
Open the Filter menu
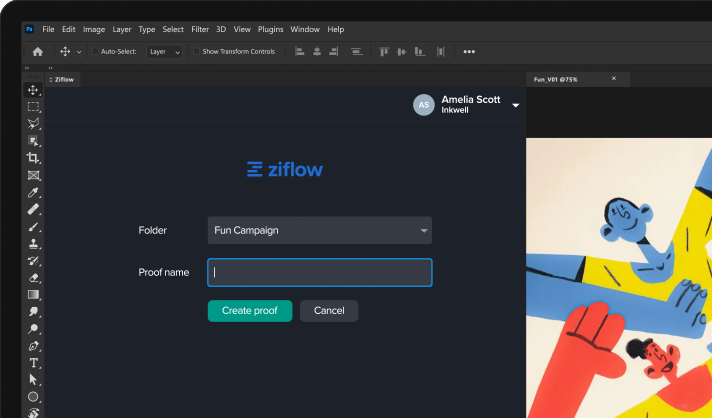(200, 29)
